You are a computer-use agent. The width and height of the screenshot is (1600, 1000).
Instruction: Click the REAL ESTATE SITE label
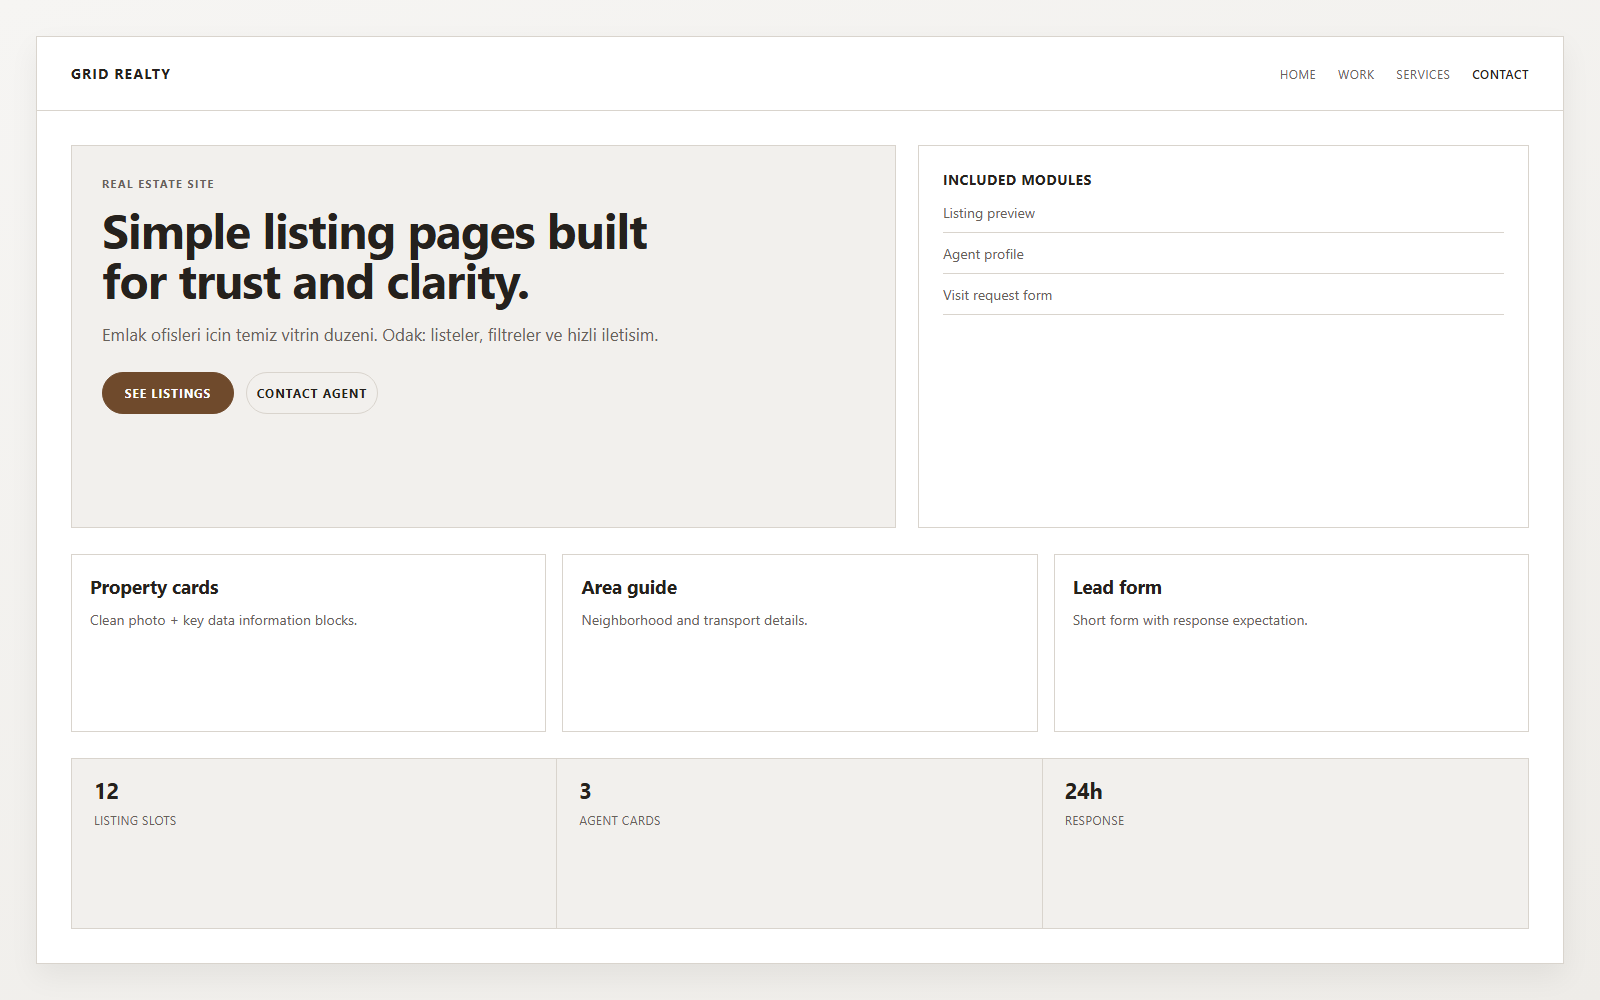(x=158, y=184)
